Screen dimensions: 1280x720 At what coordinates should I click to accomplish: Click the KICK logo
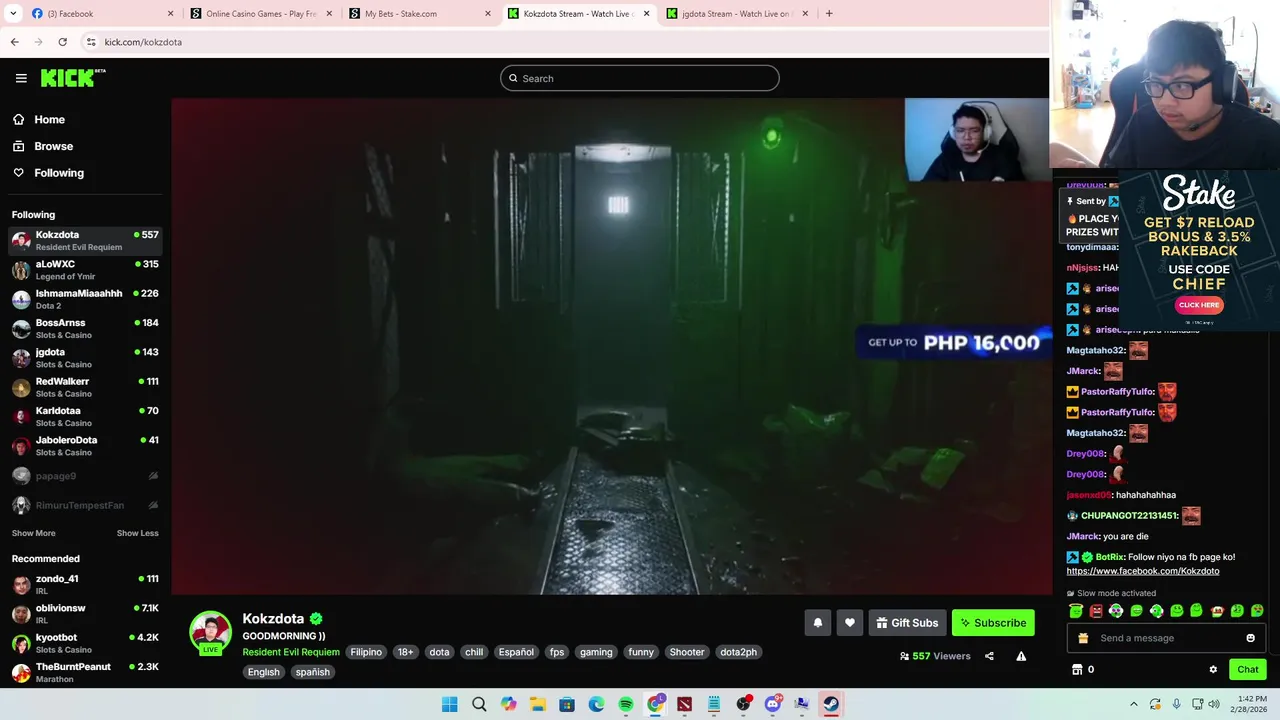point(72,78)
